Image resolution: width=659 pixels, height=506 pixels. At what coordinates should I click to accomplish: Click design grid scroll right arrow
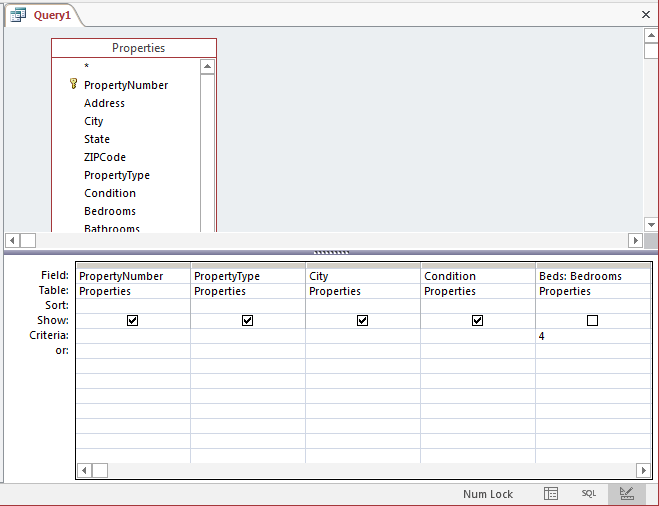(643, 470)
